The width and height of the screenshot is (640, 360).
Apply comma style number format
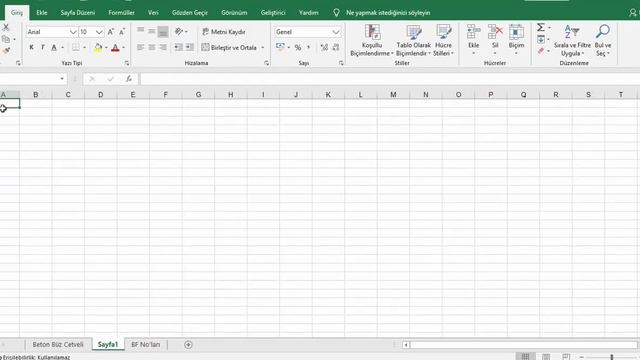309,47
